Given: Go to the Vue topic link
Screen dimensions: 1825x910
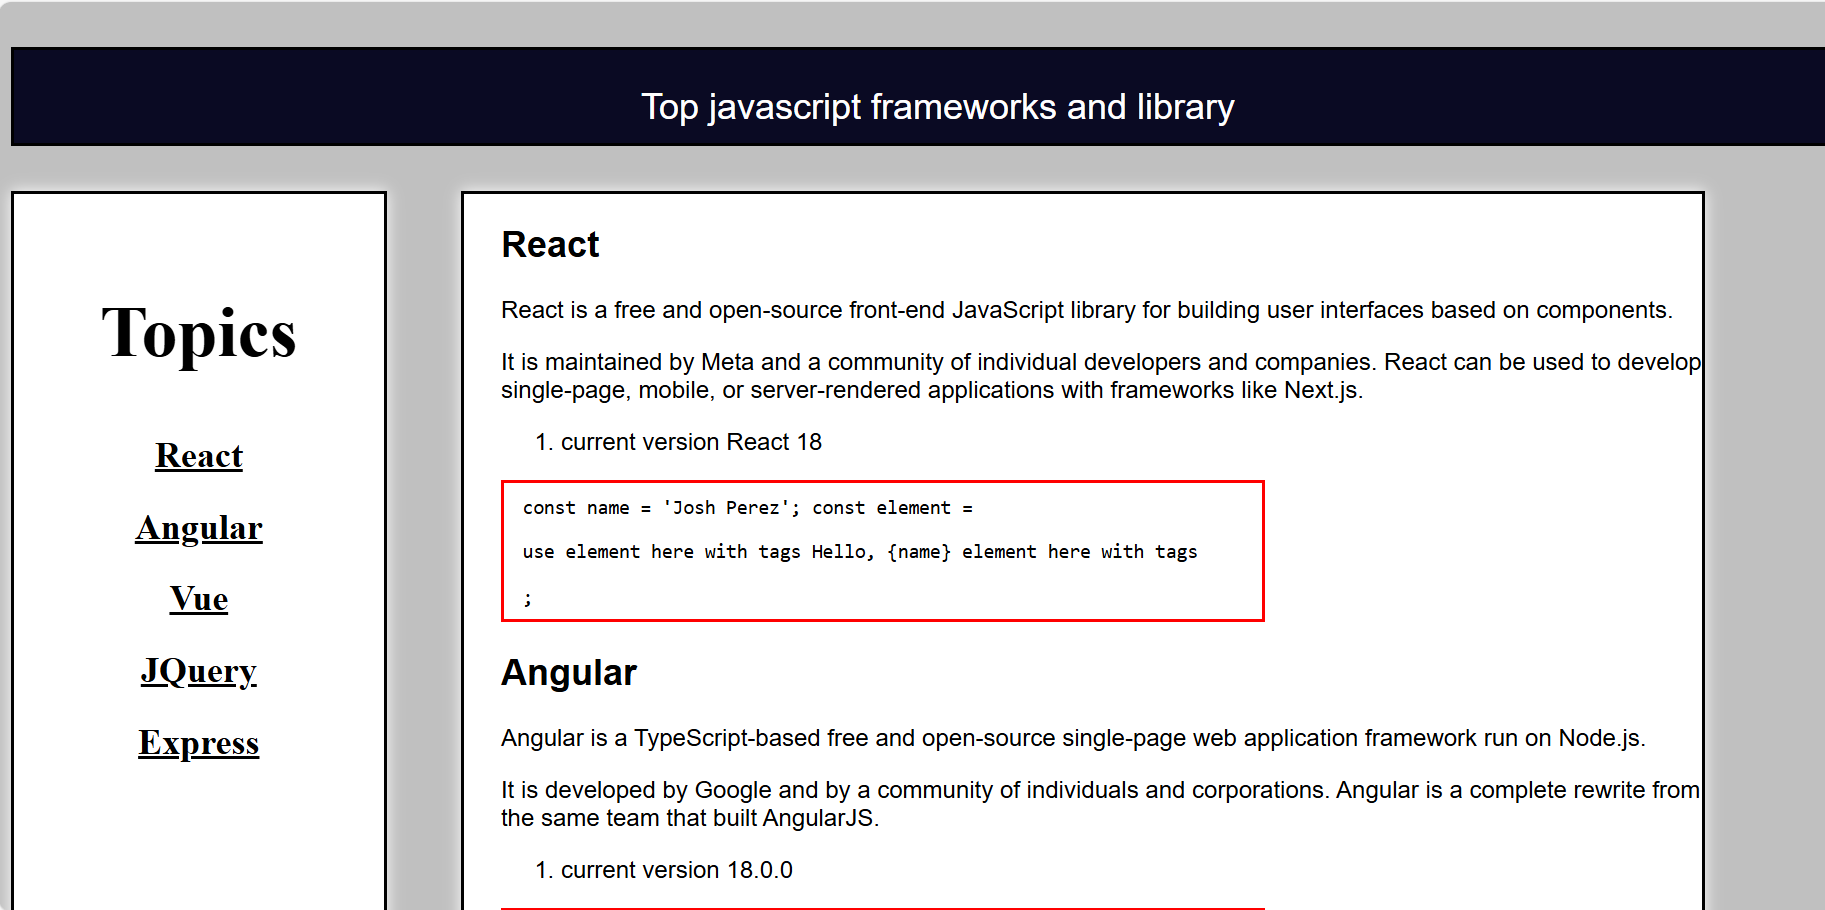Looking at the screenshot, I should 199,599.
